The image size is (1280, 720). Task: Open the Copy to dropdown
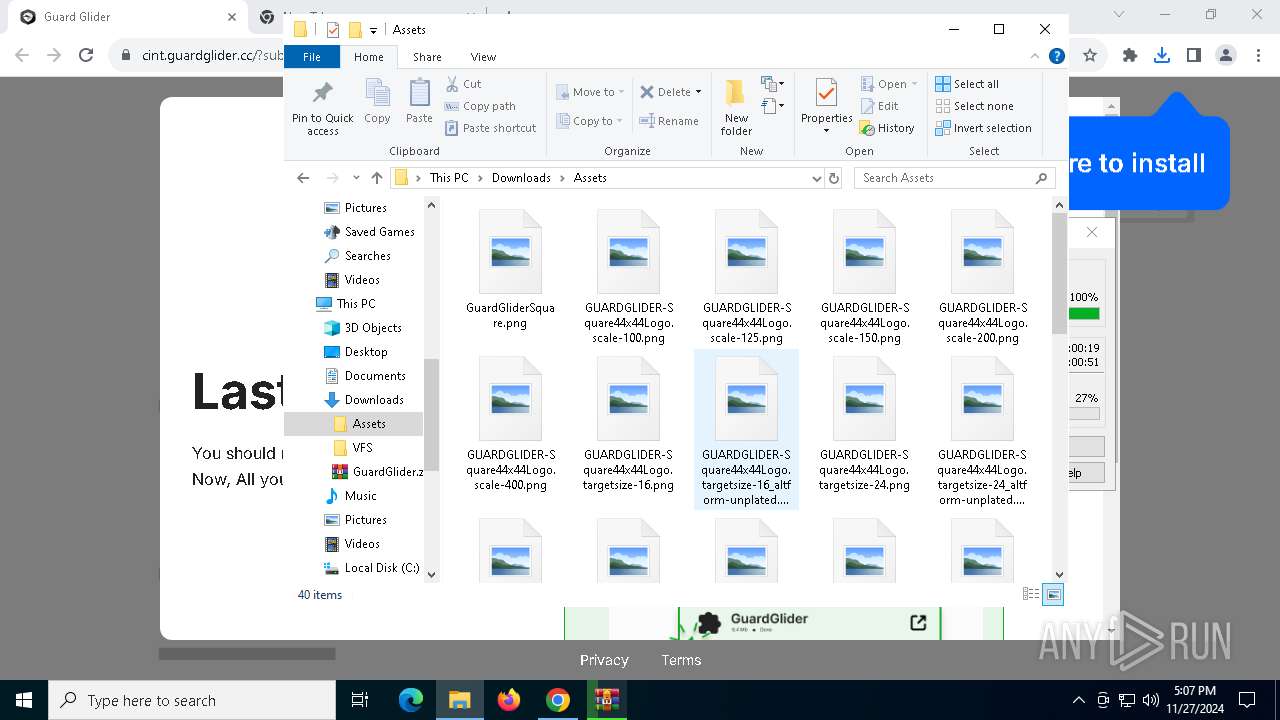click(590, 121)
